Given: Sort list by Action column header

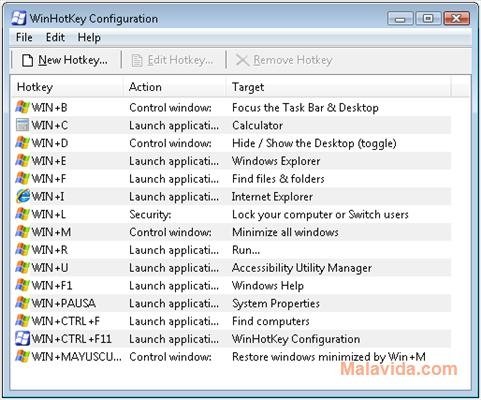Looking at the screenshot, I should [x=175, y=87].
